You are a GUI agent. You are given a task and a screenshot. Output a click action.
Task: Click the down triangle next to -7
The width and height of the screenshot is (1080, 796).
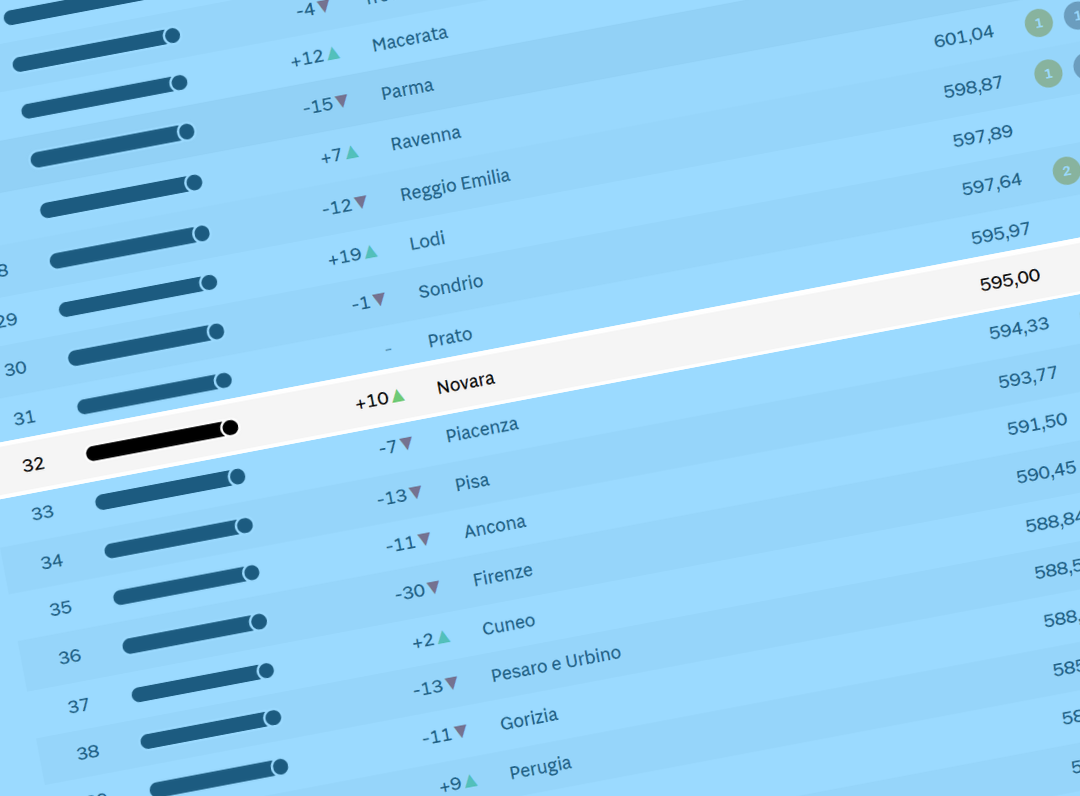(406, 443)
